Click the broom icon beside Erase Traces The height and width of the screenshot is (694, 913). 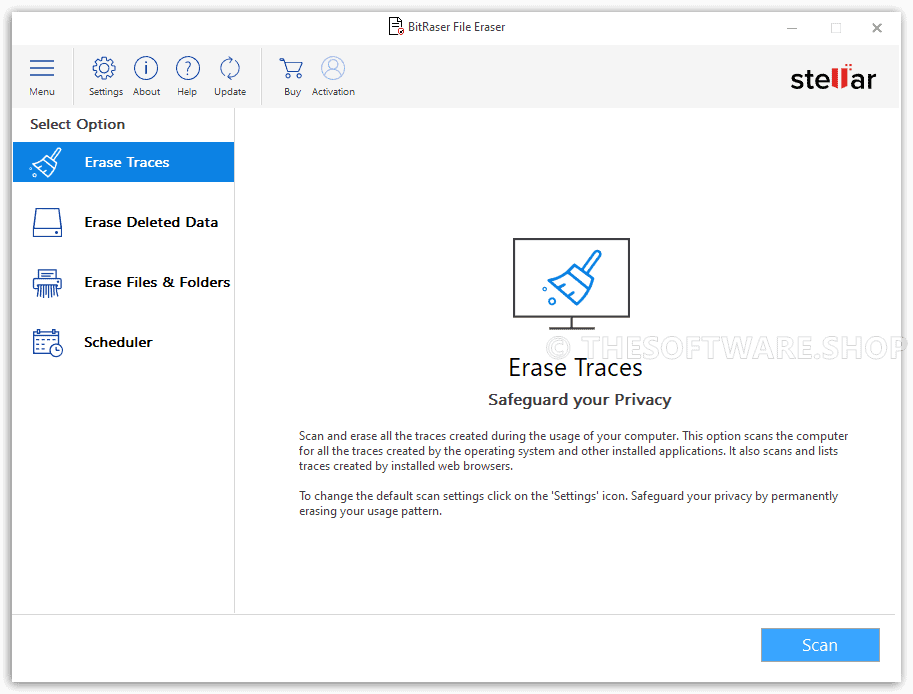pyautogui.click(x=46, y=162)
